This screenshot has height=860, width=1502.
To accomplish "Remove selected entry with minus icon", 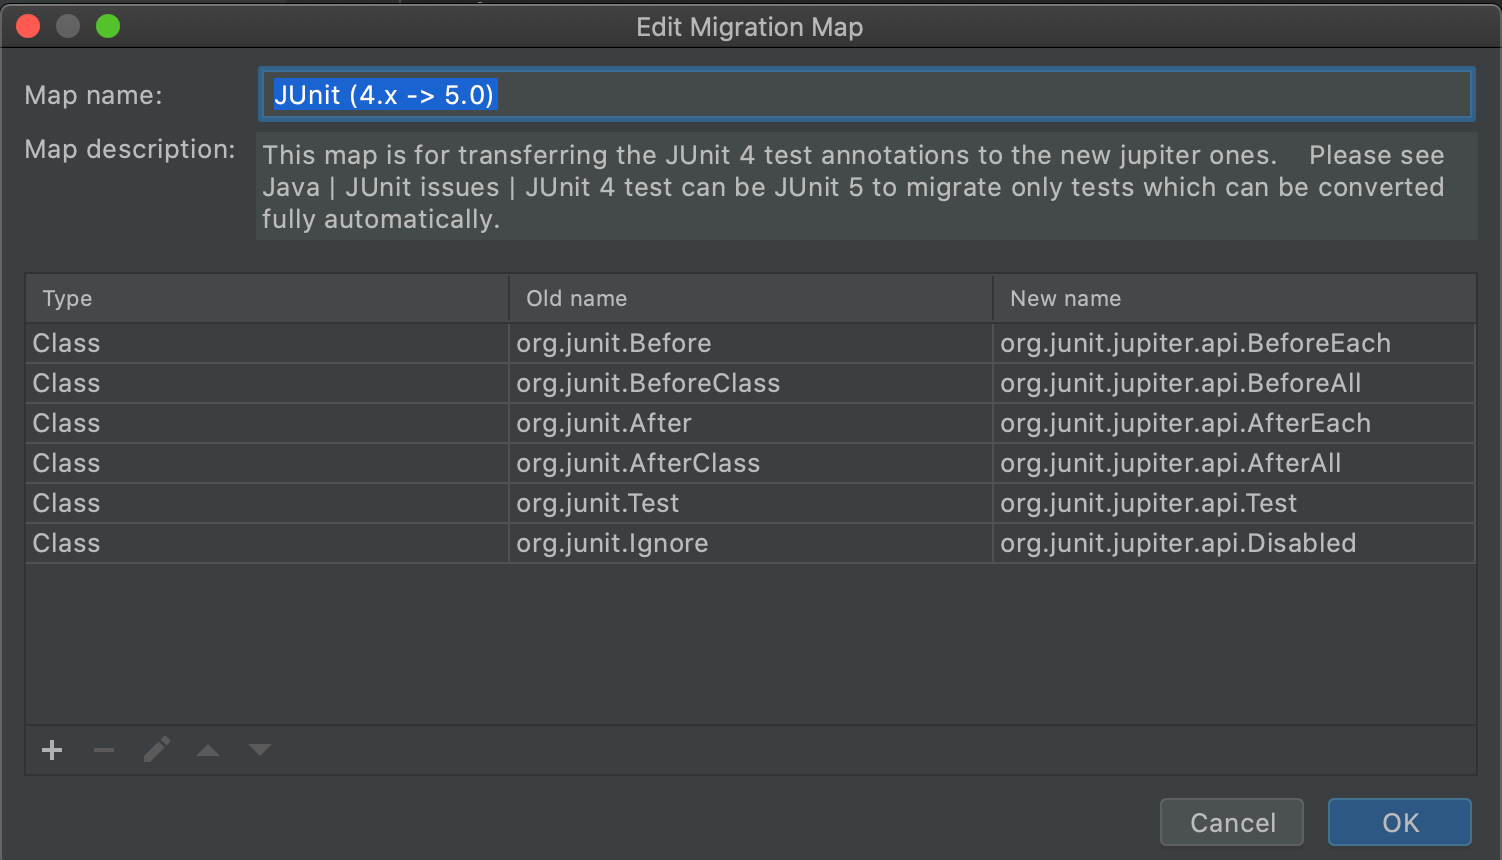I will [104, 750].
